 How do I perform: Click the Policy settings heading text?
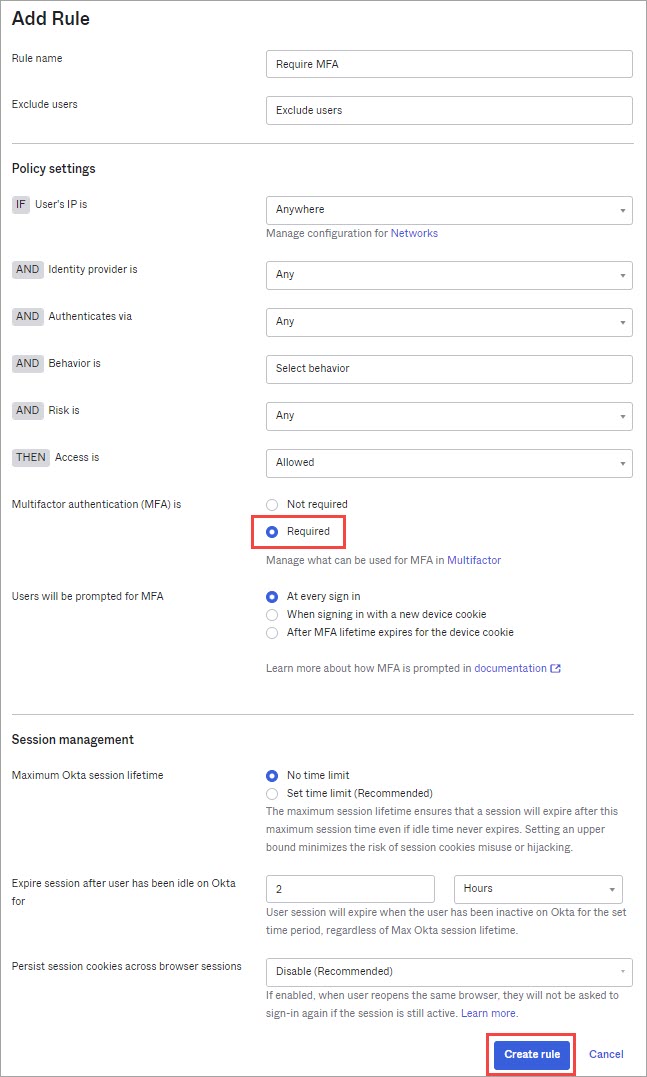coord(54,169)
